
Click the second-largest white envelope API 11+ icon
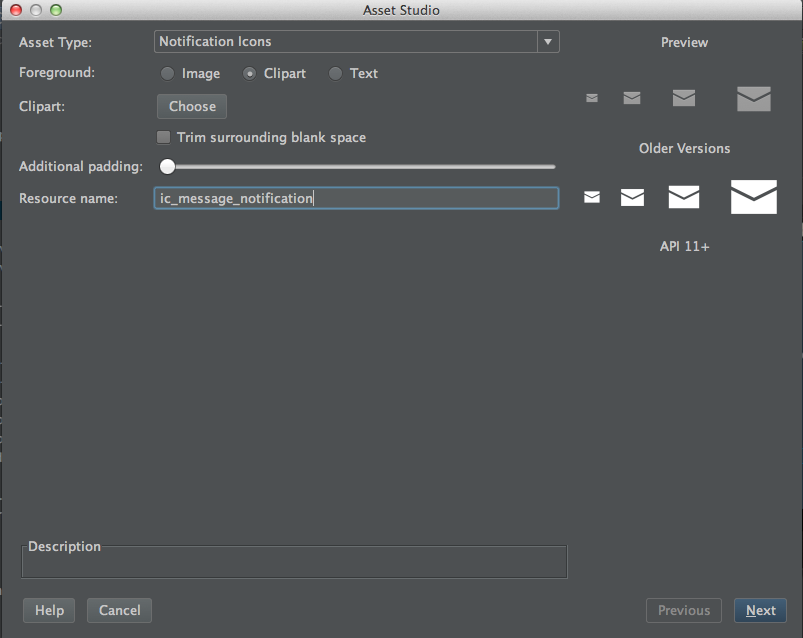(684, 197)
